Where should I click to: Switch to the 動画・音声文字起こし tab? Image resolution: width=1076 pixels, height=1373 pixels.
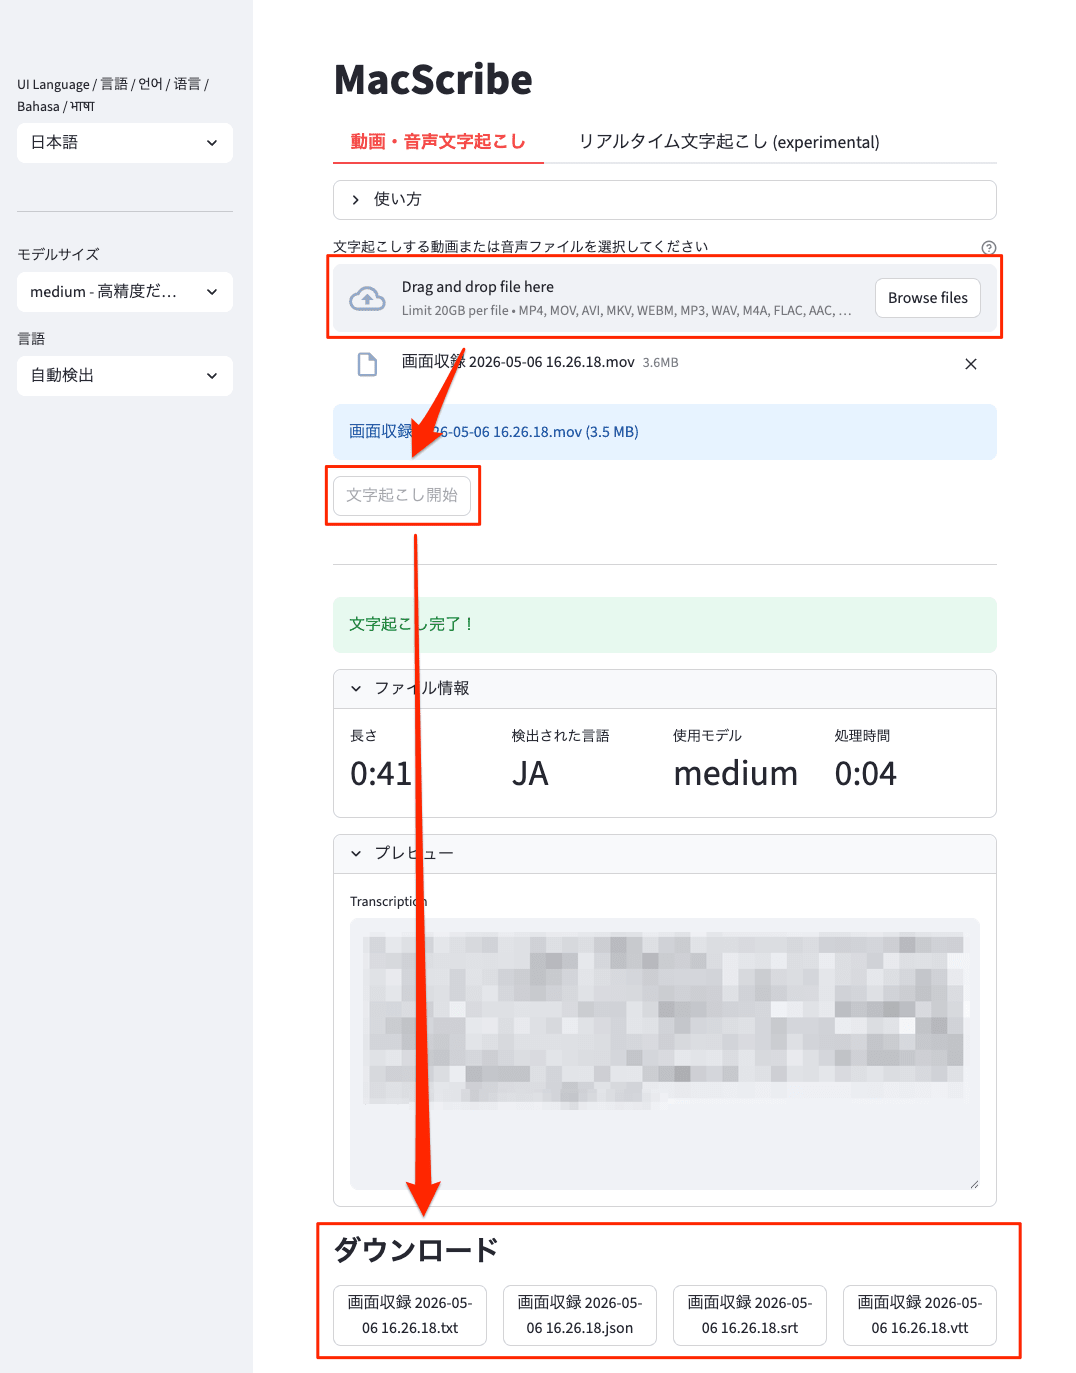click(438, 142)
